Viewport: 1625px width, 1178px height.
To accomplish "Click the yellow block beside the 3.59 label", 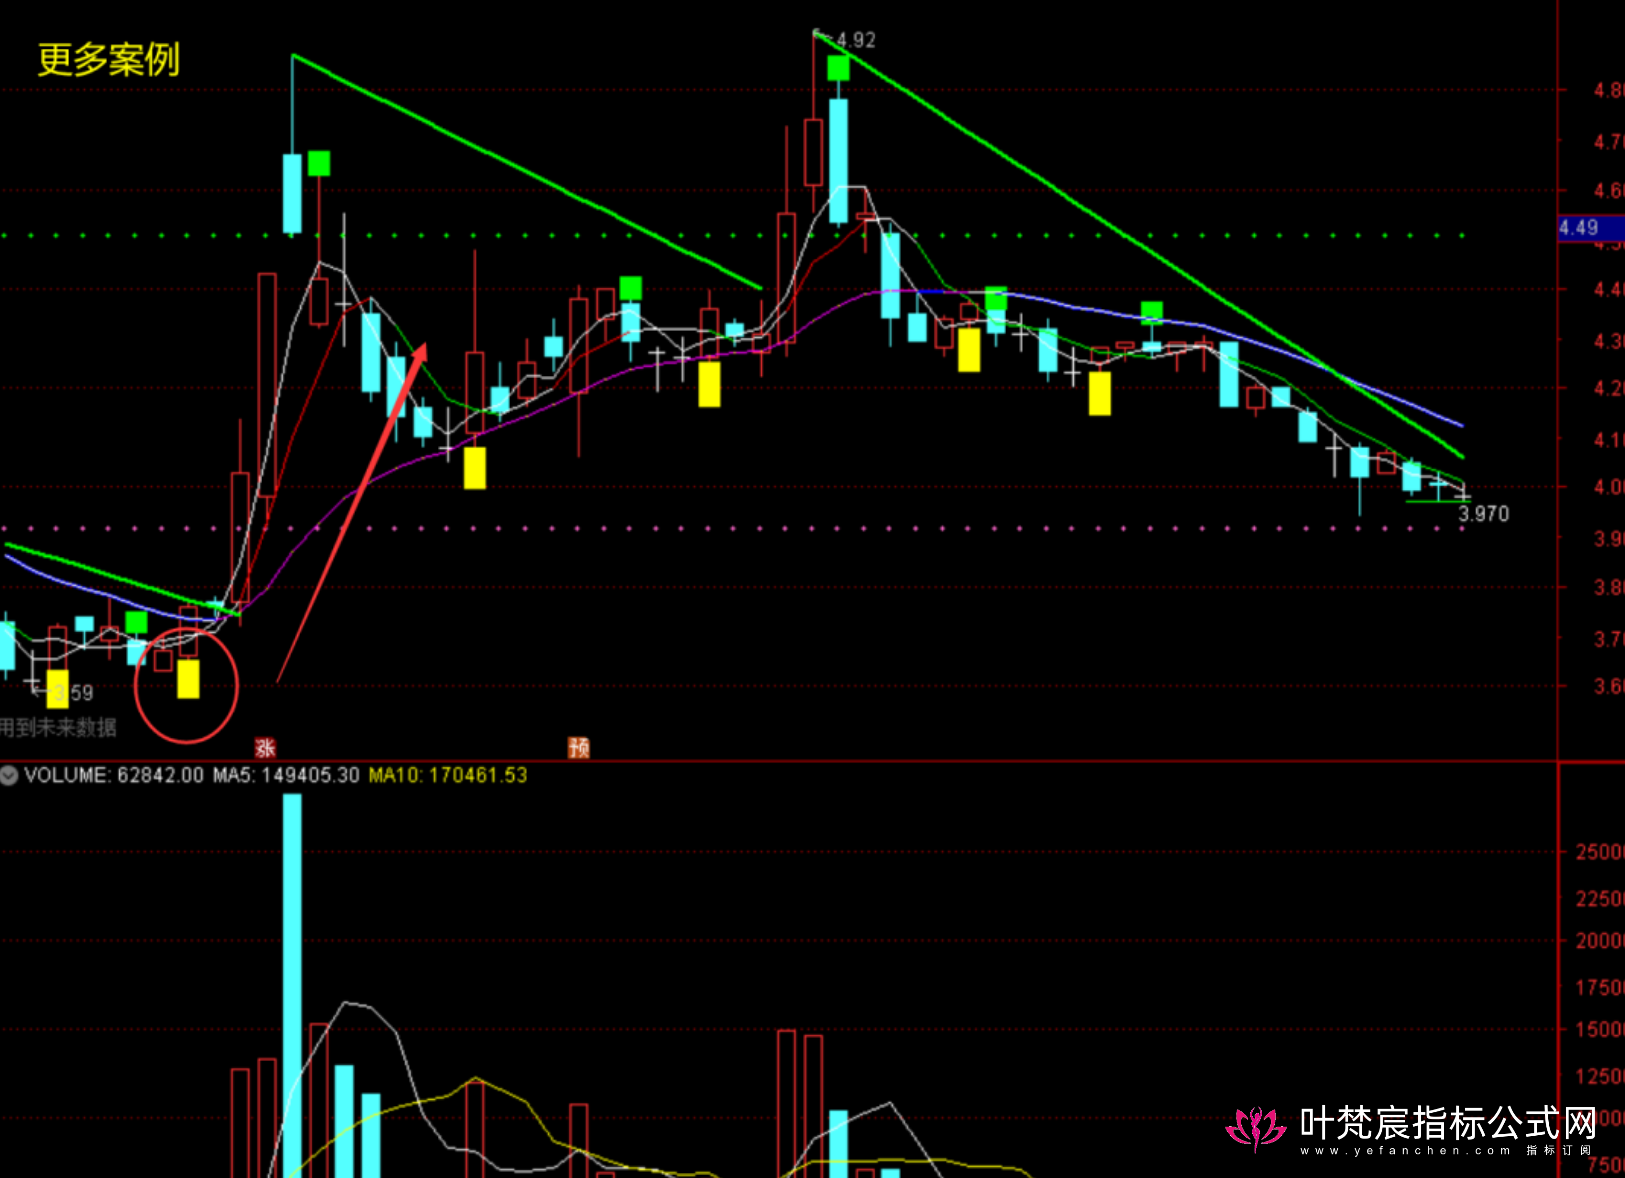I will point(58,688).
